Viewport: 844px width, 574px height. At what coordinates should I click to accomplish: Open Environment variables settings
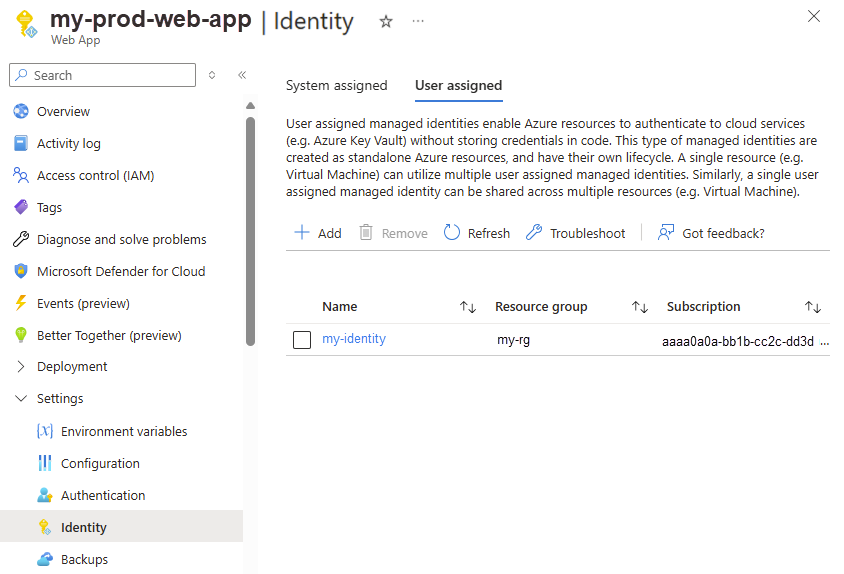tap(124, 431)
